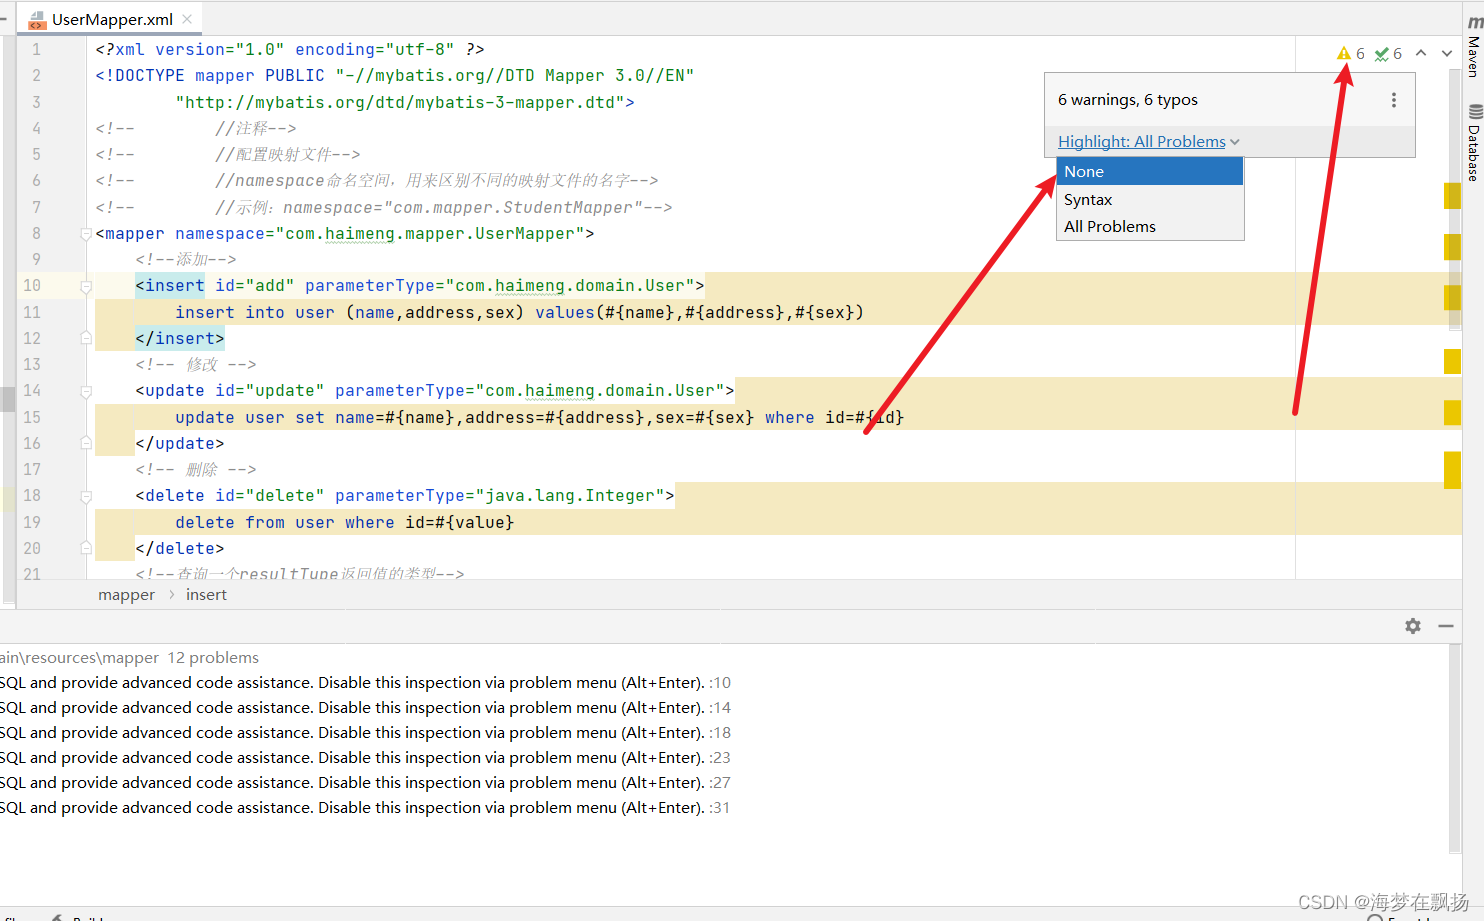Open the problem entry for line :31
1484x921 pixels.
[x=365, y=808]
